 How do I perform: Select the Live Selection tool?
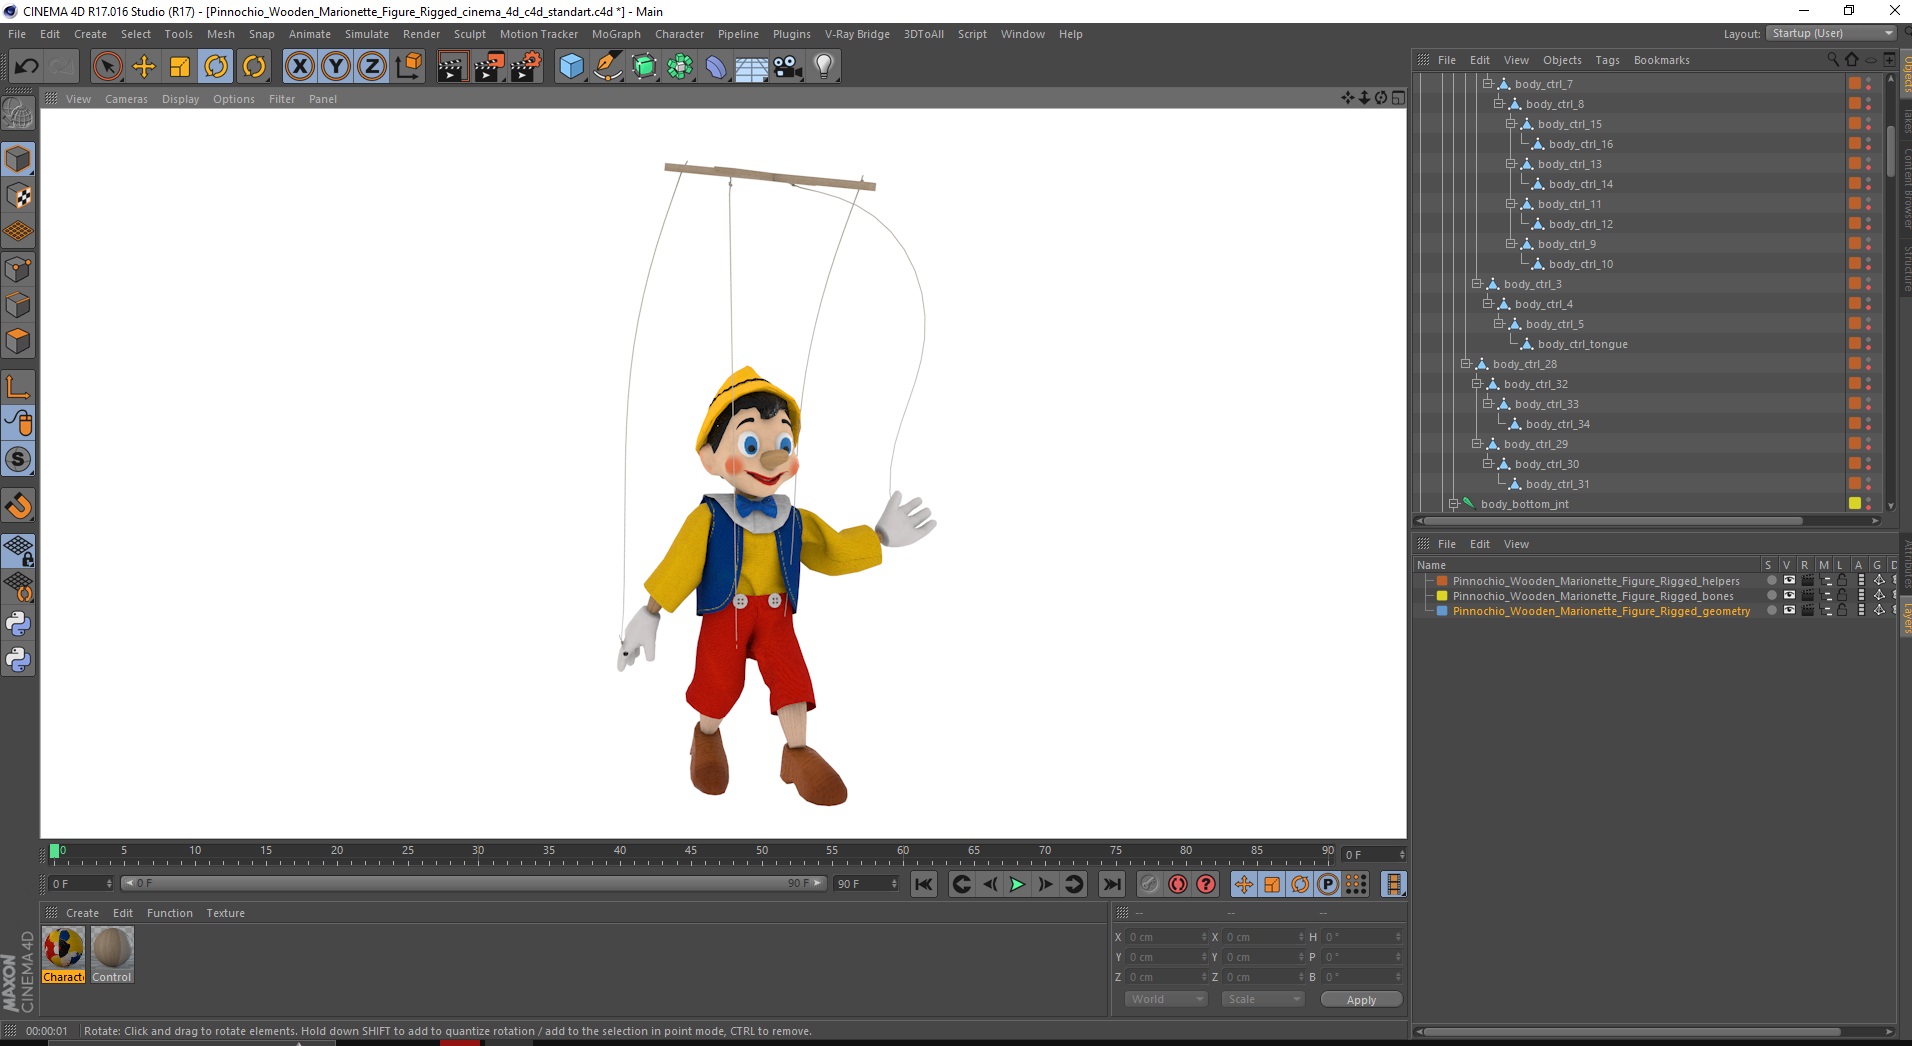point(107,67)
